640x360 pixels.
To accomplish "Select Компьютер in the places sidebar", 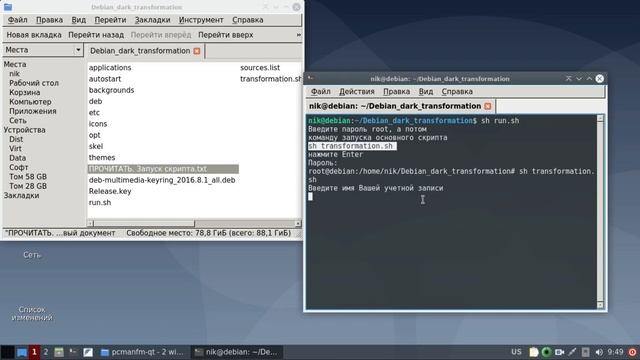I will (30, 102).
